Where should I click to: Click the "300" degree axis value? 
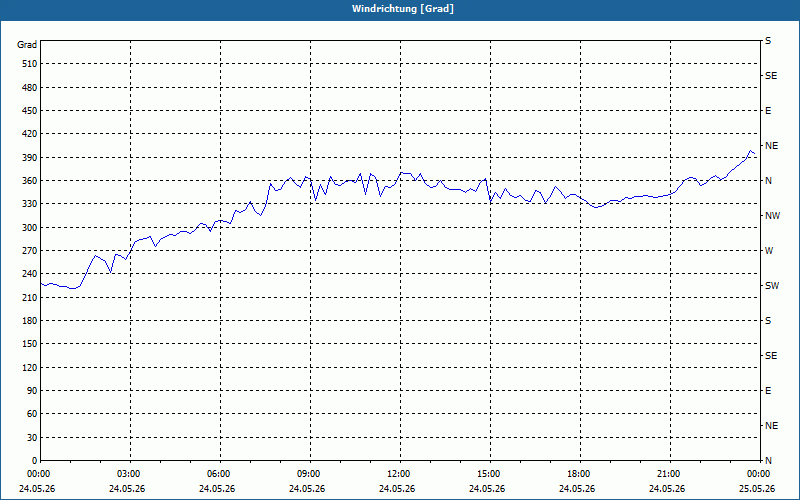click(x=30, y=227)
